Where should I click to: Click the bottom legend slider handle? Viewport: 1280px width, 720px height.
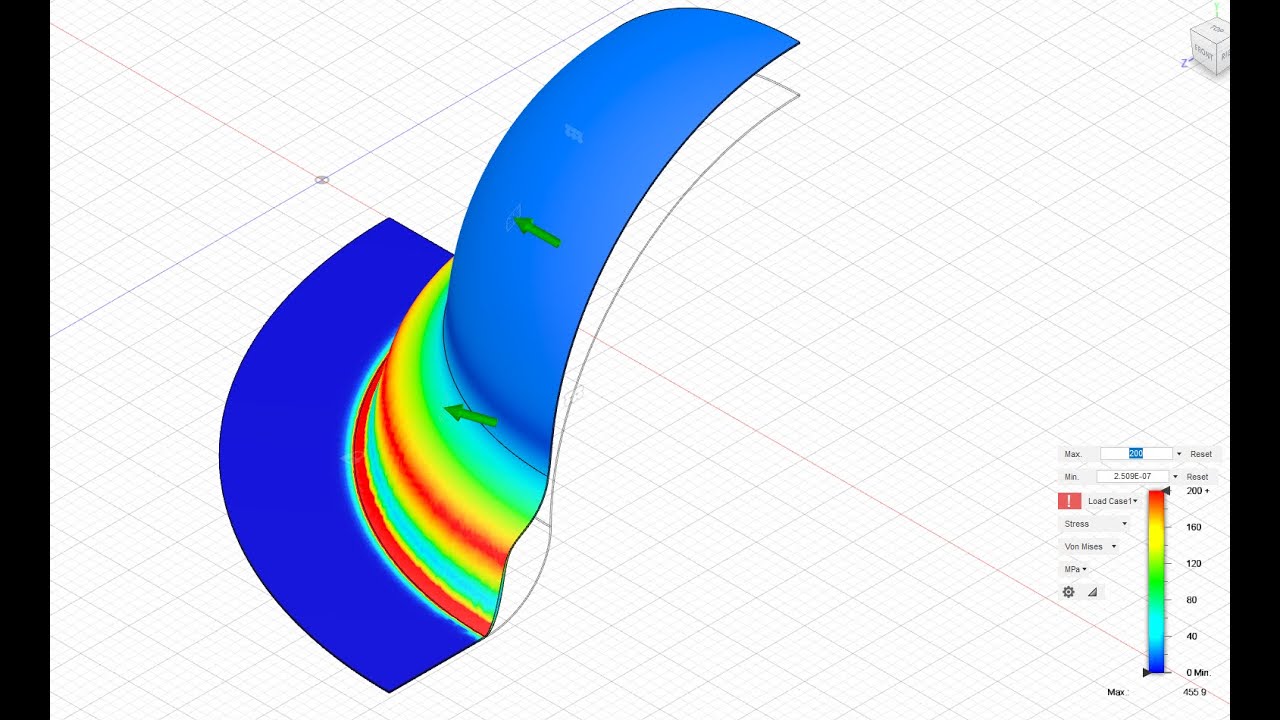pyautogui.click(x=1147, y=672)
